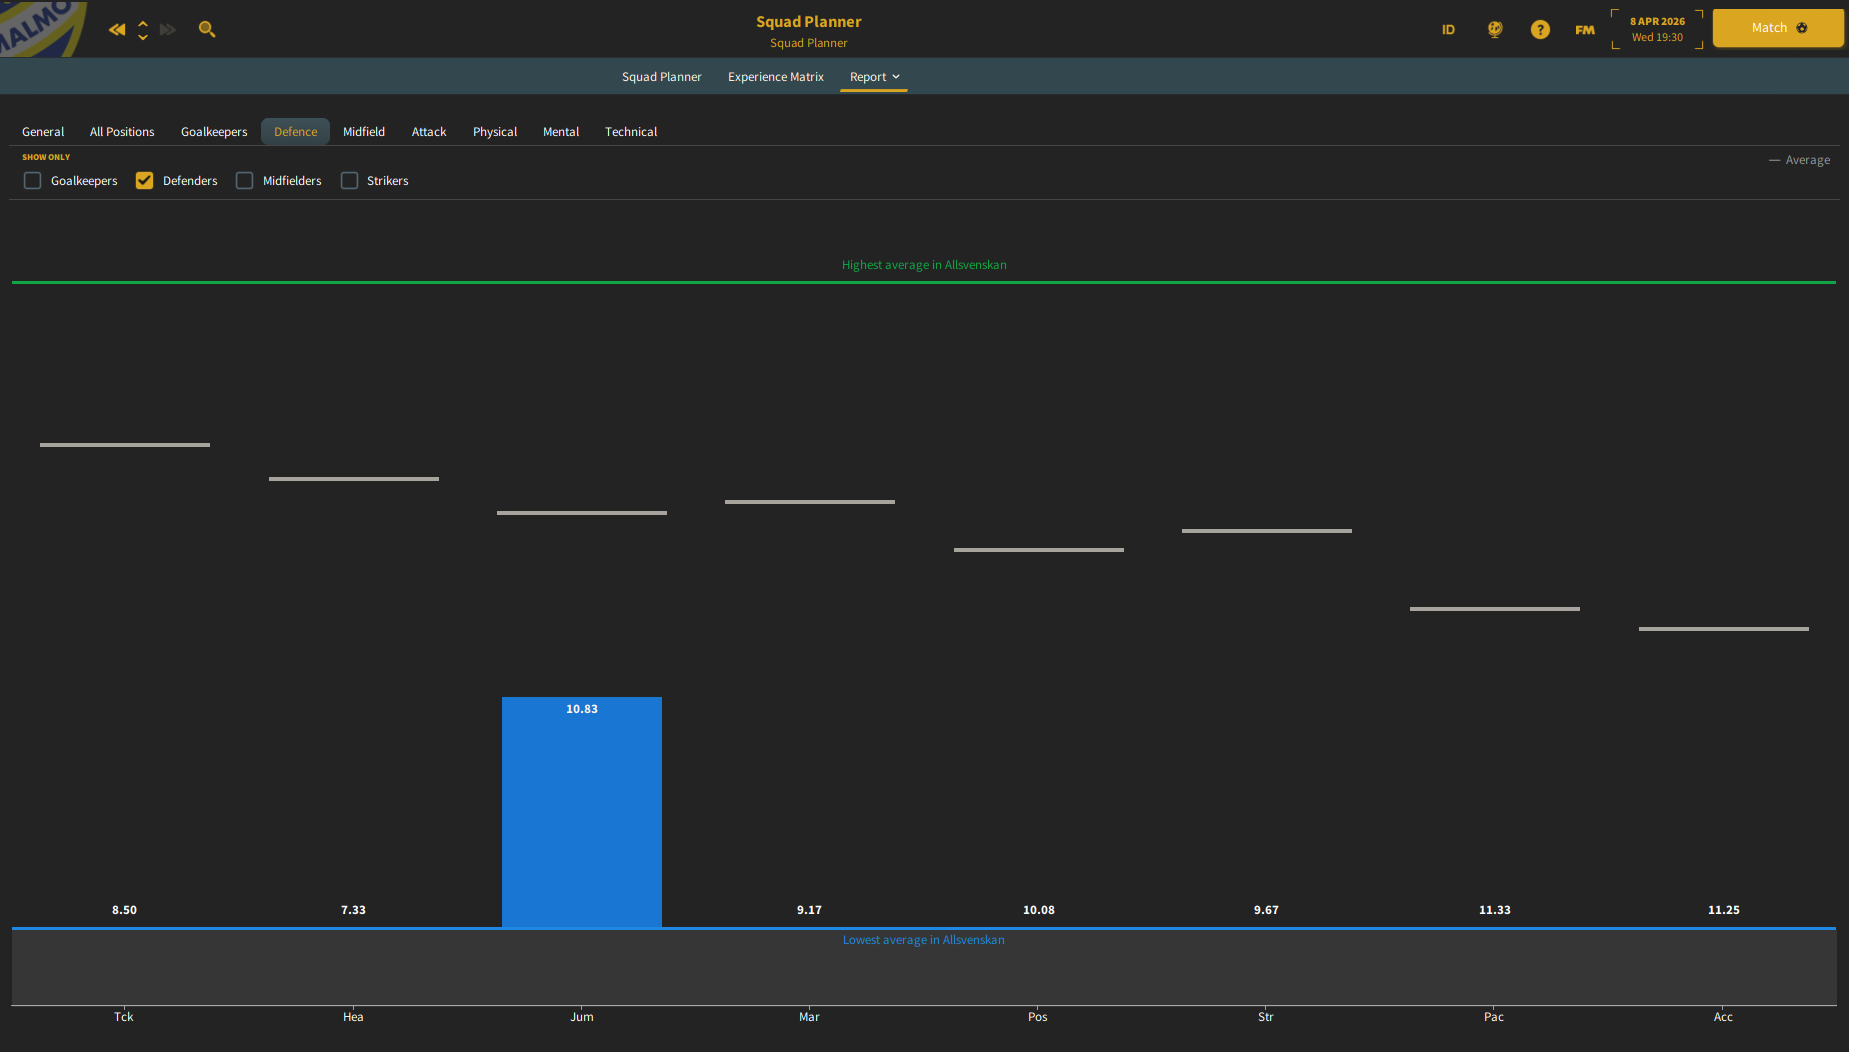Open the history up-down chevron list
1849x1052 pixels.
(143, 30)
